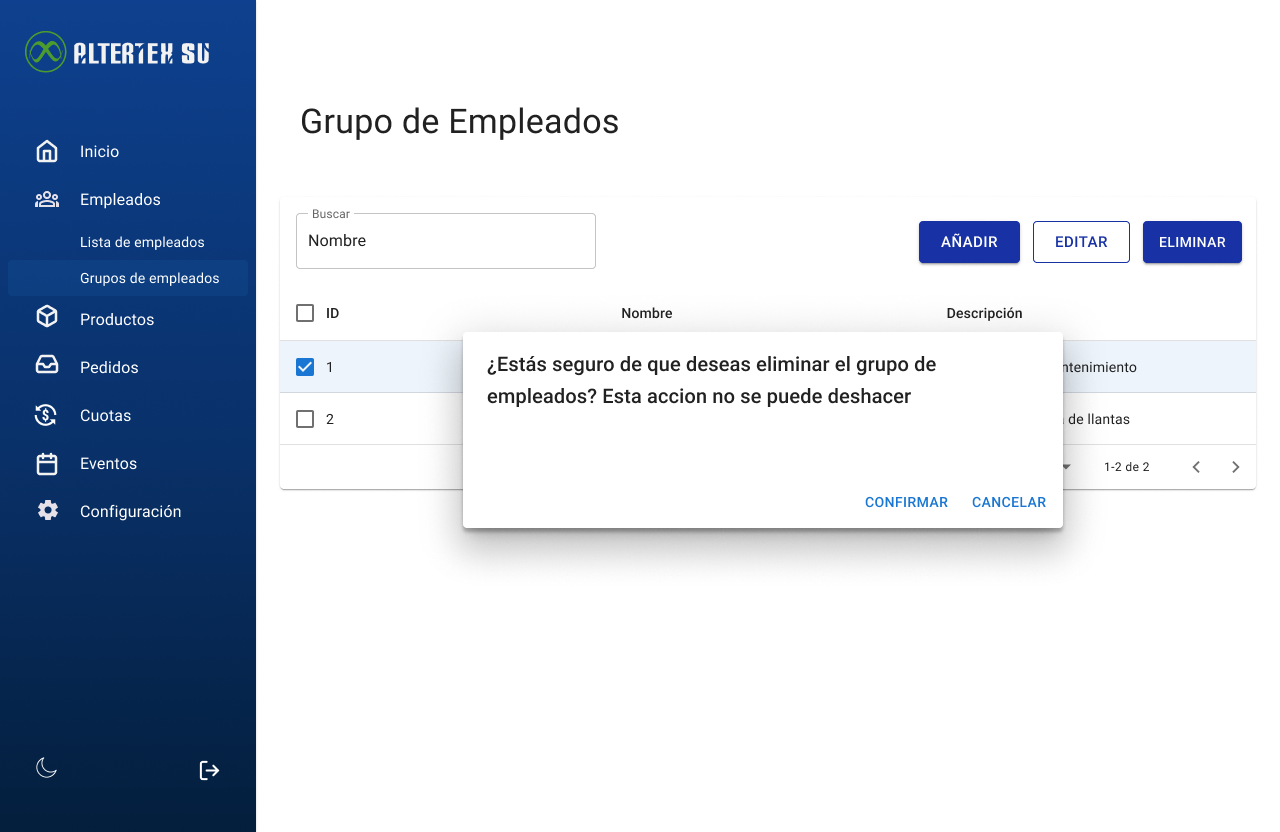Viewport: 1280px width, 832px height.
Task: Open the Pedidos sidebar section
Action: [x=128, y=368]
